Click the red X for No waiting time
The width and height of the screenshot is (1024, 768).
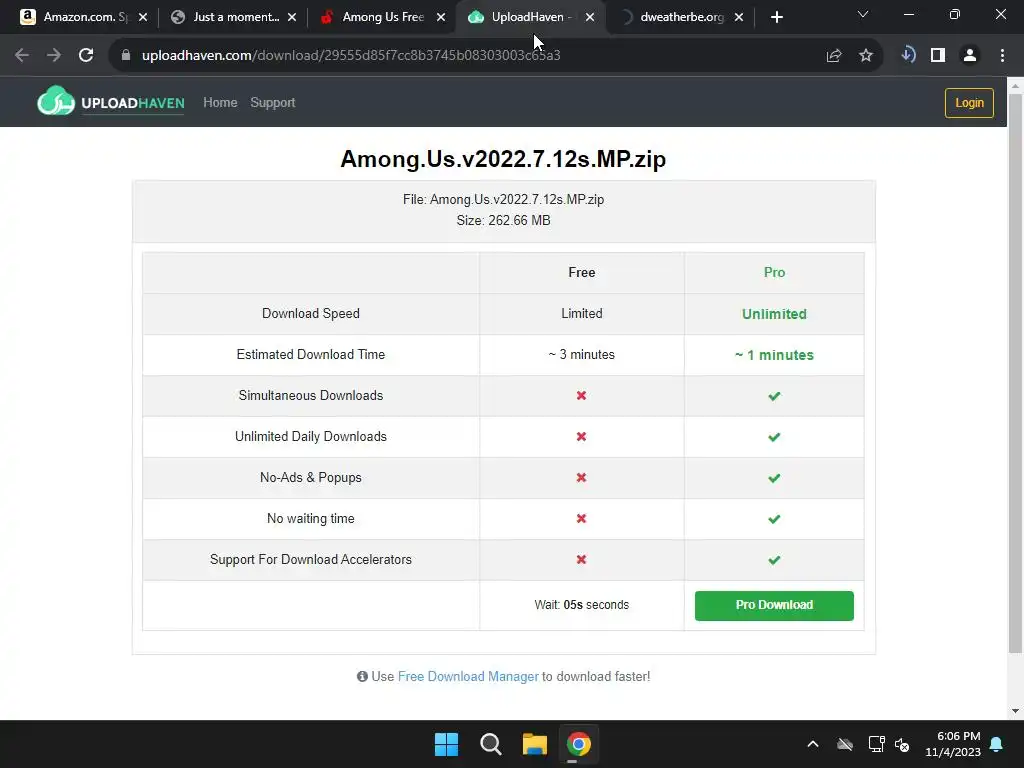click(581, 519)
